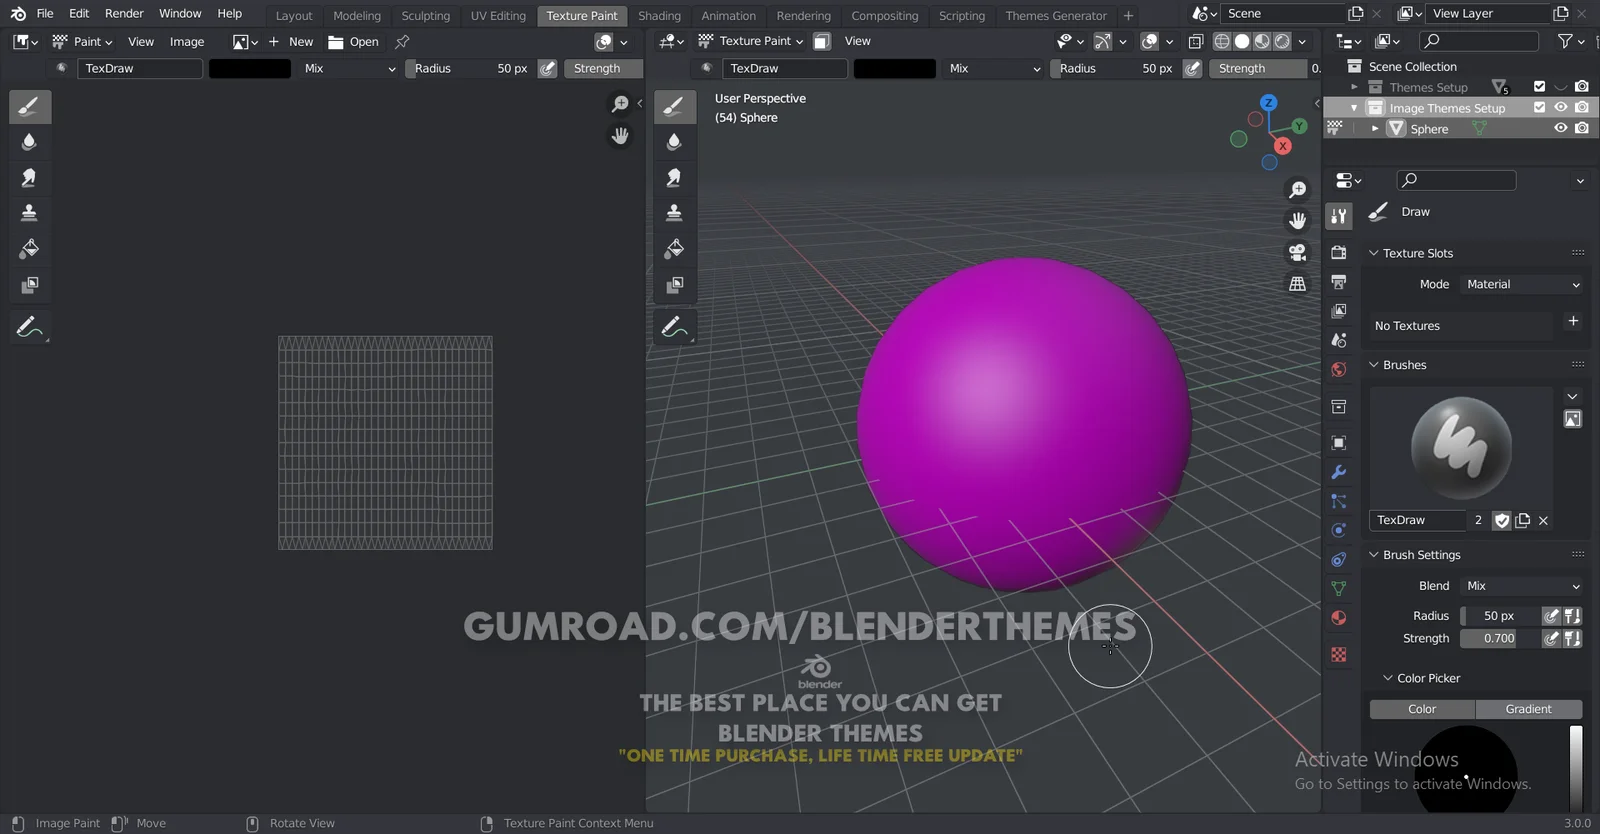Viewport: 1600px width, 834px height.
Task: Switch to wireframe viewport shading
Action: point(1222,41)
